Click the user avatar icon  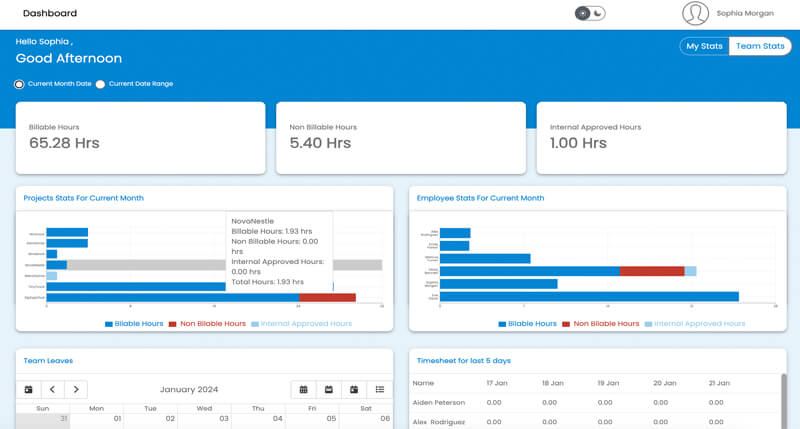click(695, 13)
